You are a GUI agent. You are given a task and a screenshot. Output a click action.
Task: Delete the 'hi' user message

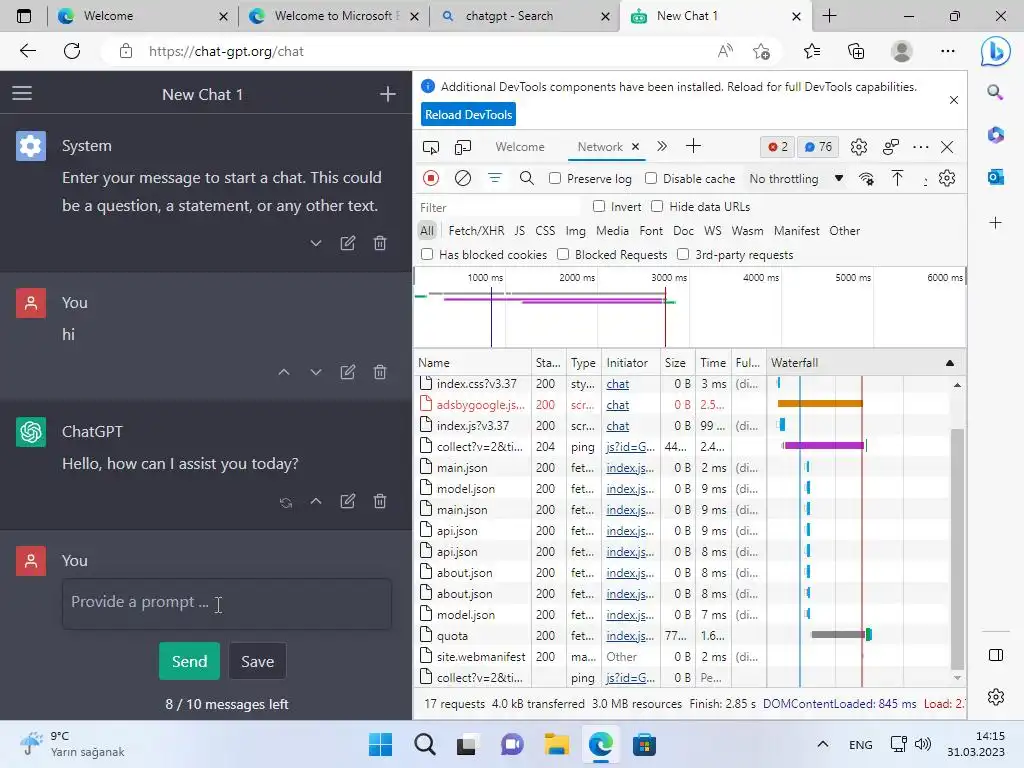379,372
